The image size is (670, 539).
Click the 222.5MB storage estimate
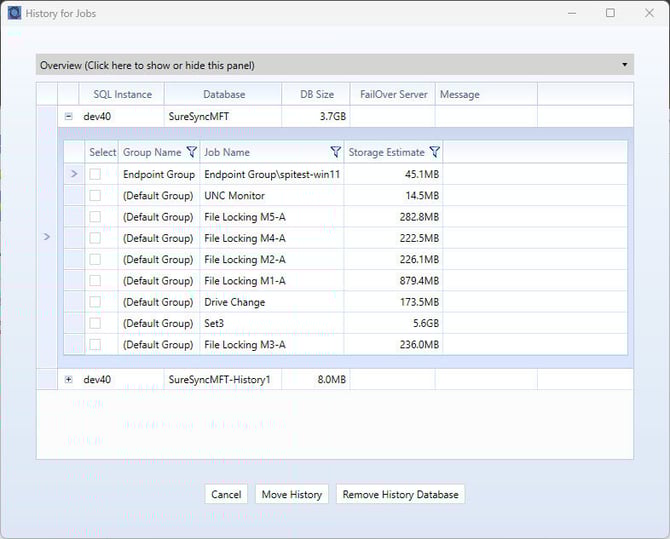point(419,238)
